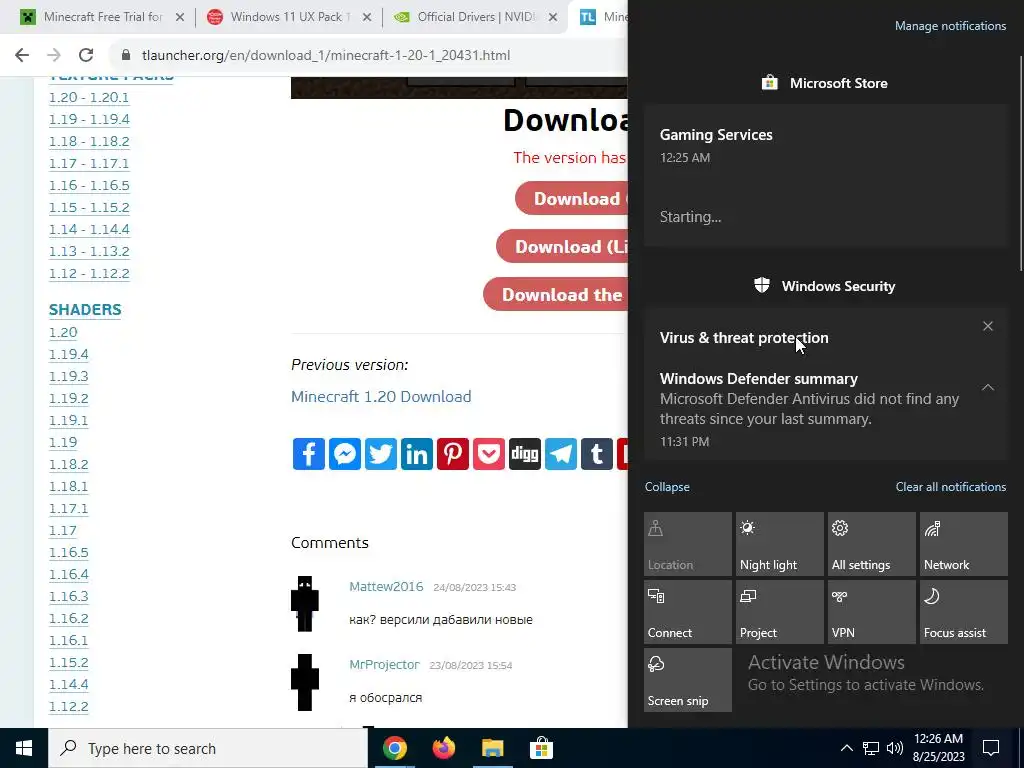Close the NVIDIA Drivers tab

coord(553,17)
